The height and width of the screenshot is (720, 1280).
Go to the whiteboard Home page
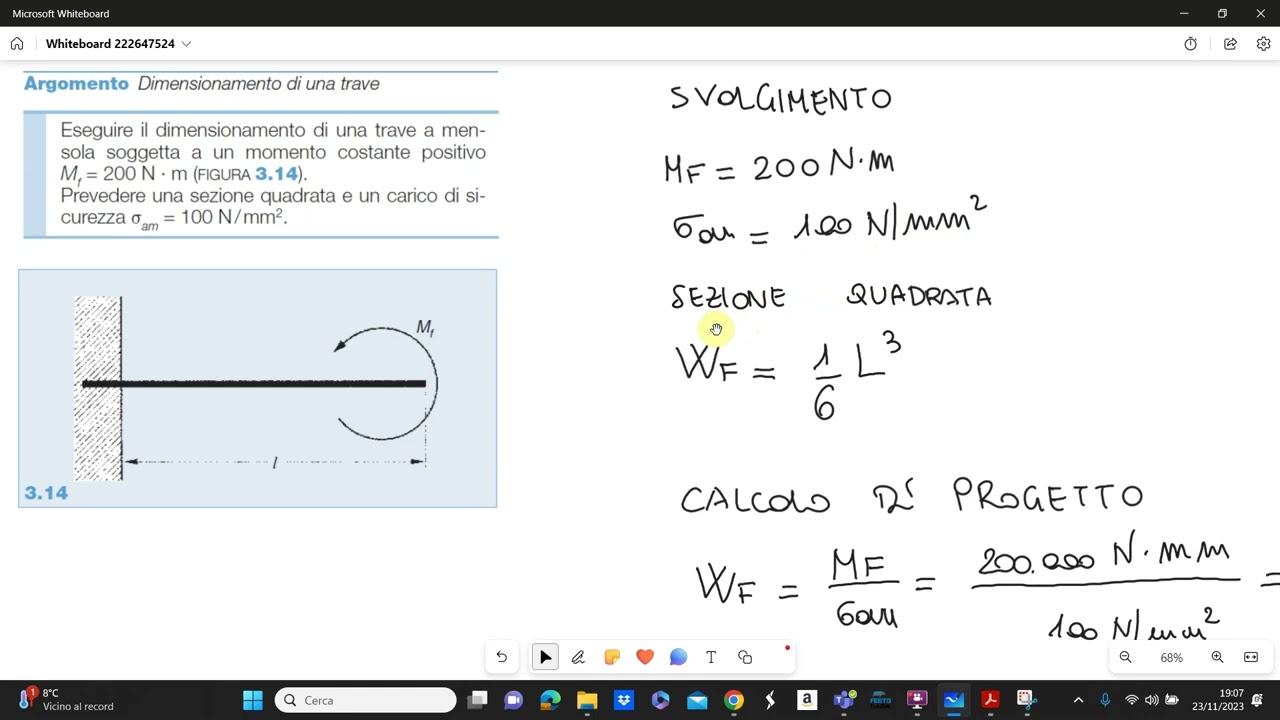click(x=17, y=44)
